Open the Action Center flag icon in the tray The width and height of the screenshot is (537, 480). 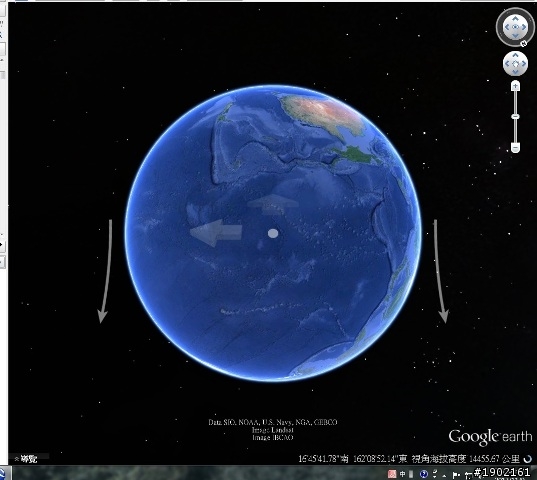click(x=456, y=475)
